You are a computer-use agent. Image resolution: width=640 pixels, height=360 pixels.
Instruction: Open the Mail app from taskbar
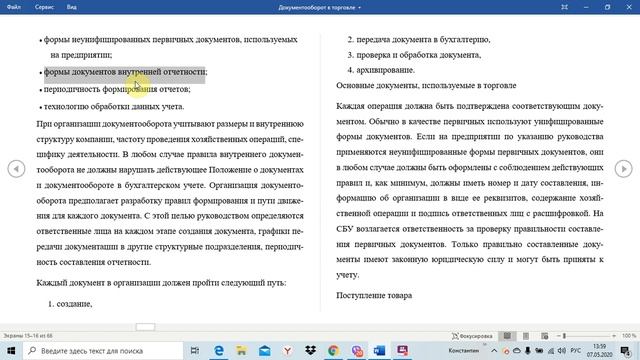tap(264, 351)
